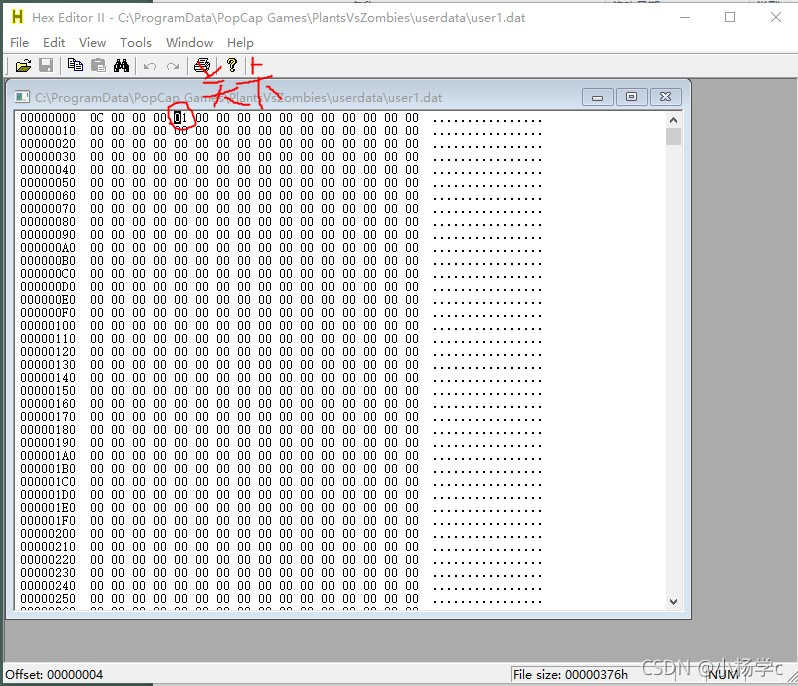798x686 pixels.
Task: Maximize the Hex Editor II main window
Action: coord(730,17)
